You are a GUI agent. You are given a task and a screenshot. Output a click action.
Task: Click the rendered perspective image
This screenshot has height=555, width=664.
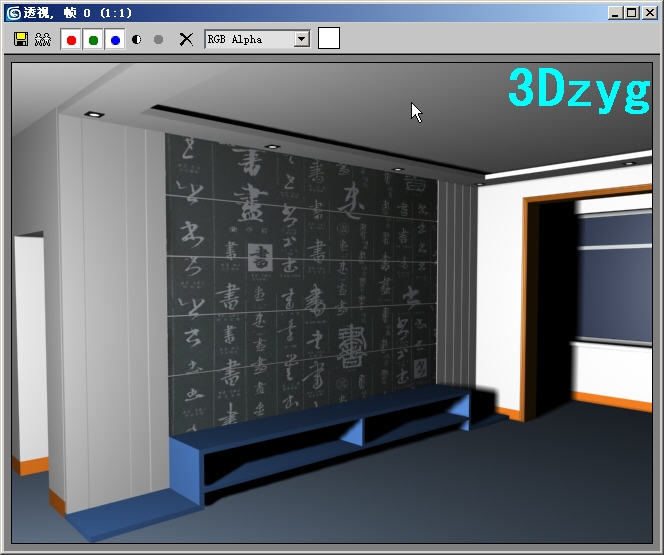pos(332,303)
